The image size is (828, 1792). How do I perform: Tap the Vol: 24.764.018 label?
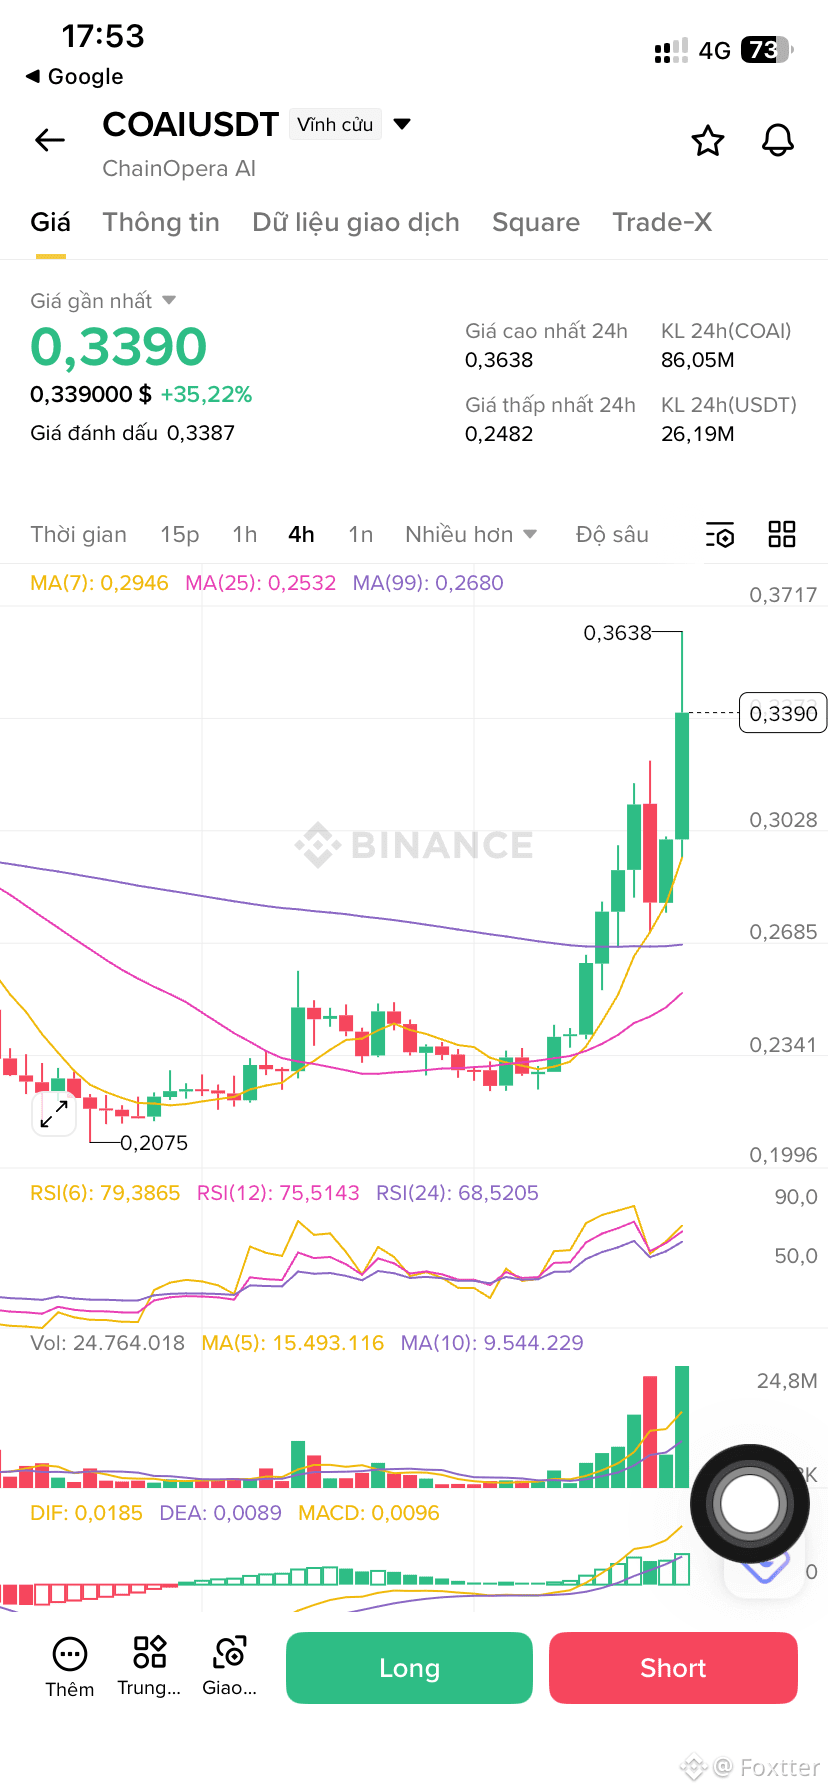(107, 1343)
